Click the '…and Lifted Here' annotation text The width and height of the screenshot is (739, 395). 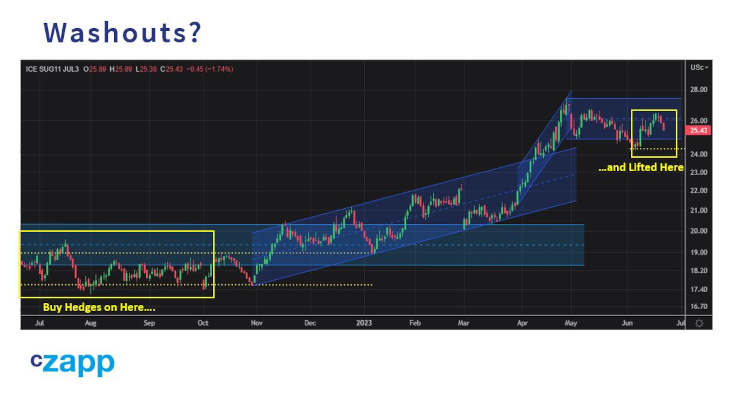(640, 167)
